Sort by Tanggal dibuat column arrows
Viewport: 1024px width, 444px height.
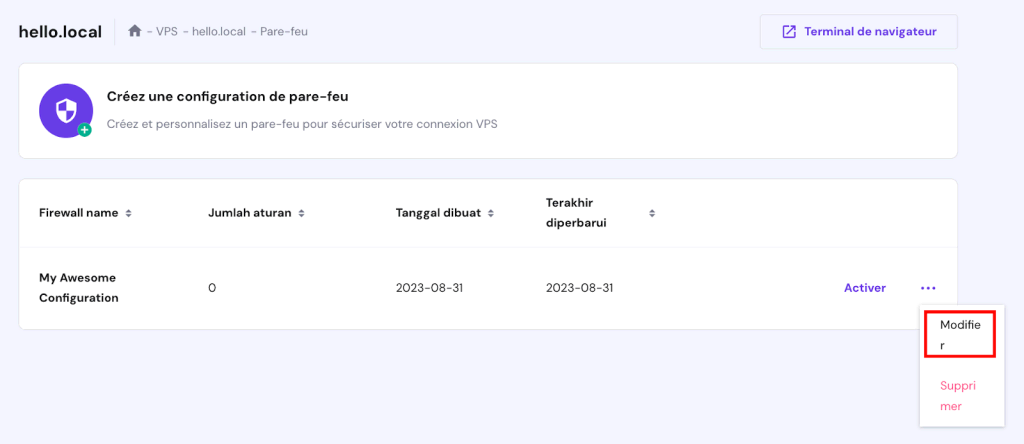[x=490, y=213]
